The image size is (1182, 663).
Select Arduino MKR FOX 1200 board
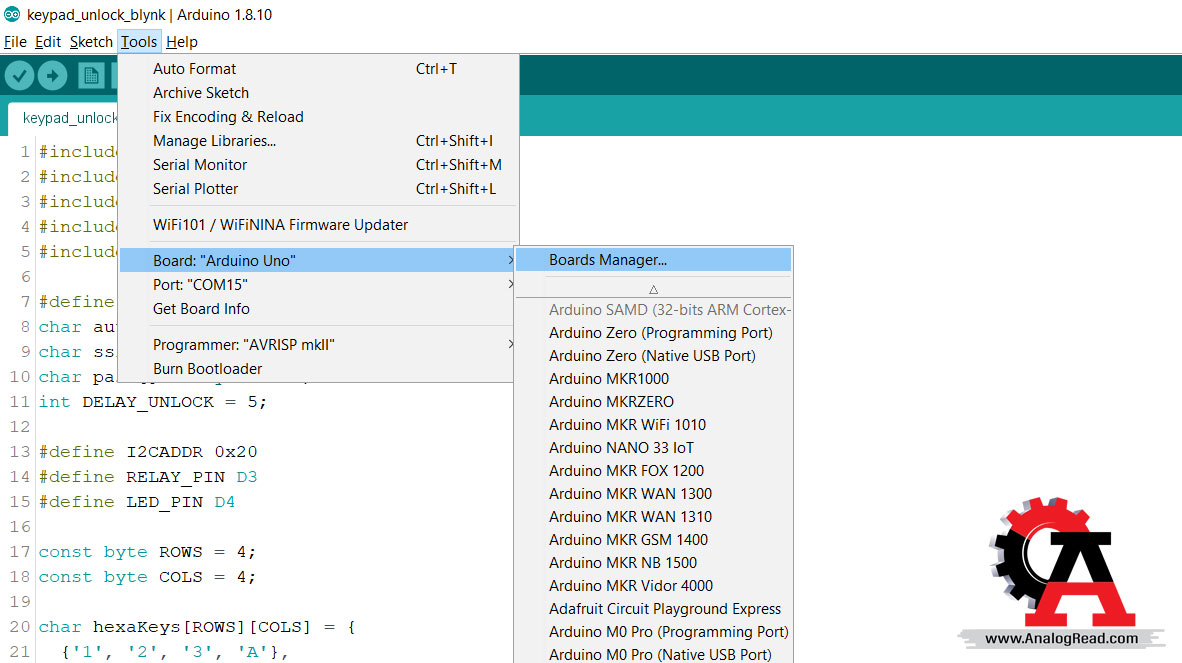[x=654, y=471]
